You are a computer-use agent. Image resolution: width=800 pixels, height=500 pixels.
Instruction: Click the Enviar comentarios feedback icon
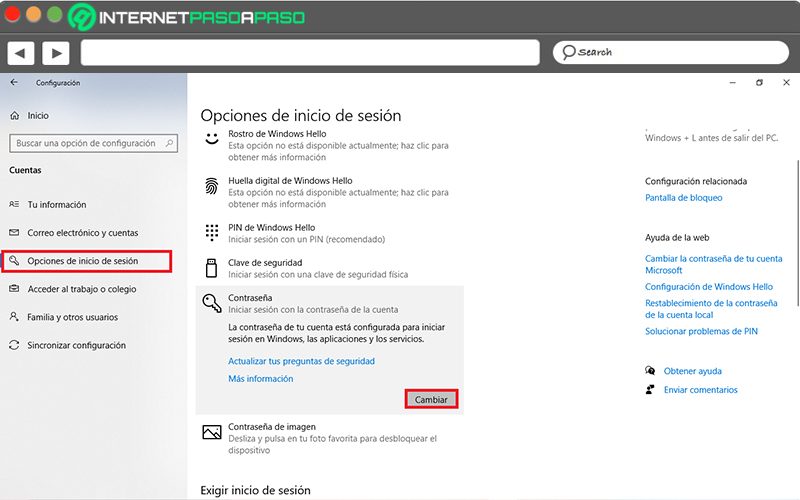pyautogui.click(x=650, y=389)
